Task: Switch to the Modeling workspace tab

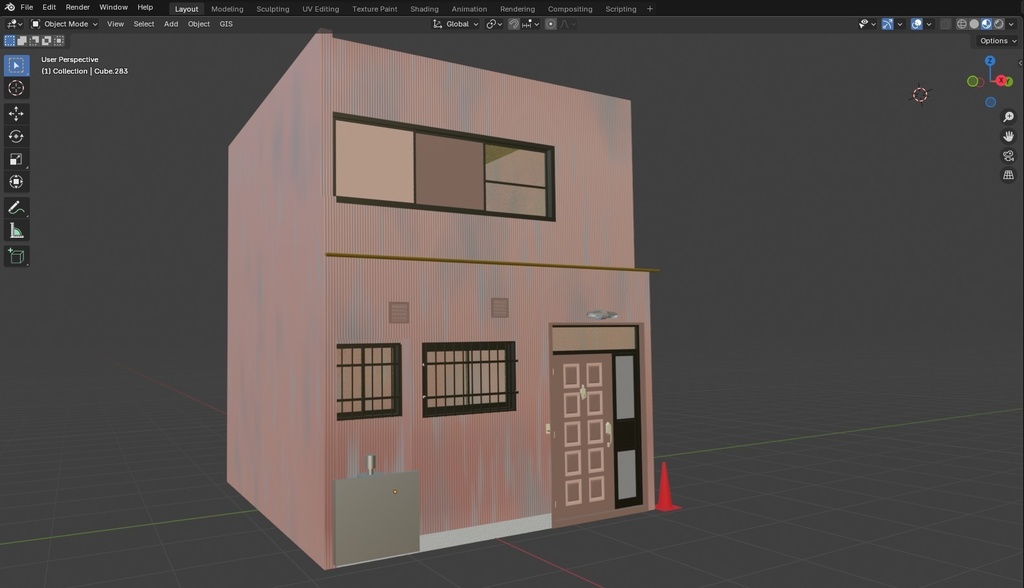Action: pos(227,9)
